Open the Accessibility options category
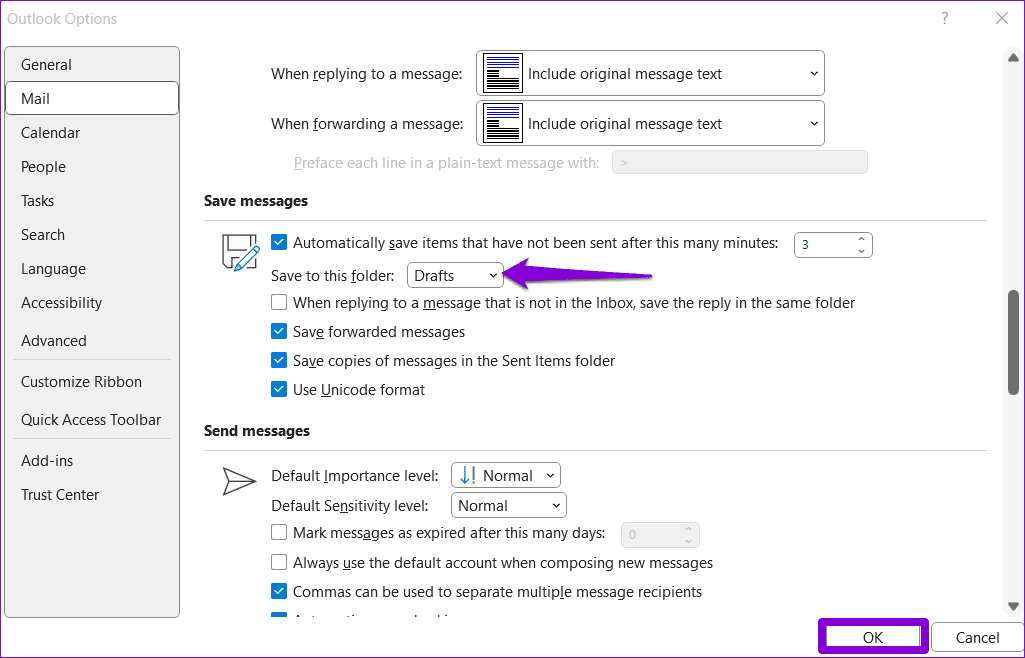 [92, 302]
